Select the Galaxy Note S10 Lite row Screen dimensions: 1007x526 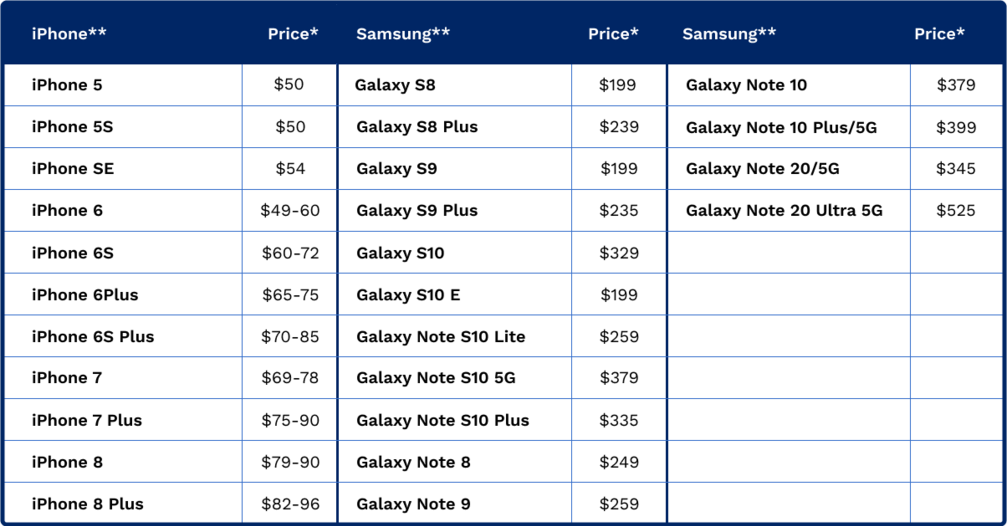click(440, 337)
